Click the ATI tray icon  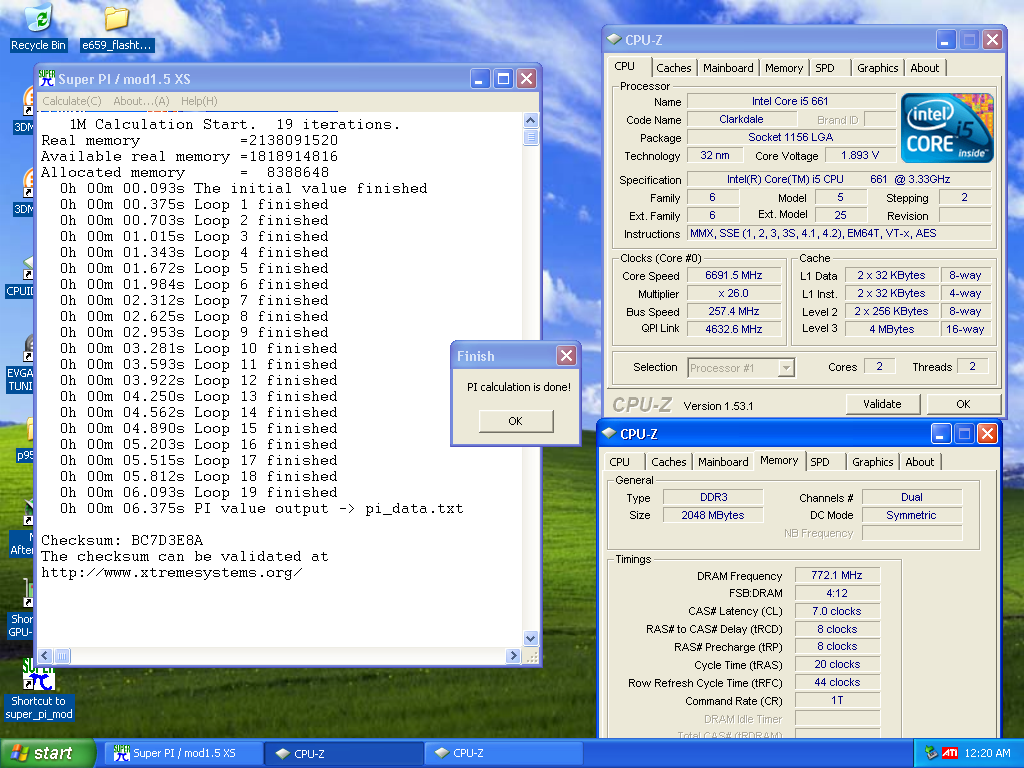click(x=950, y=753)
